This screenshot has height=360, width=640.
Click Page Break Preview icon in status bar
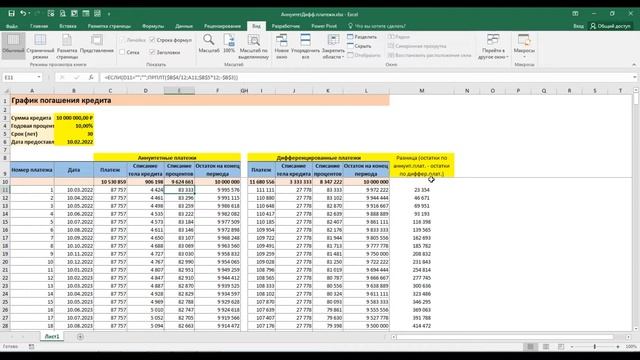561,347
